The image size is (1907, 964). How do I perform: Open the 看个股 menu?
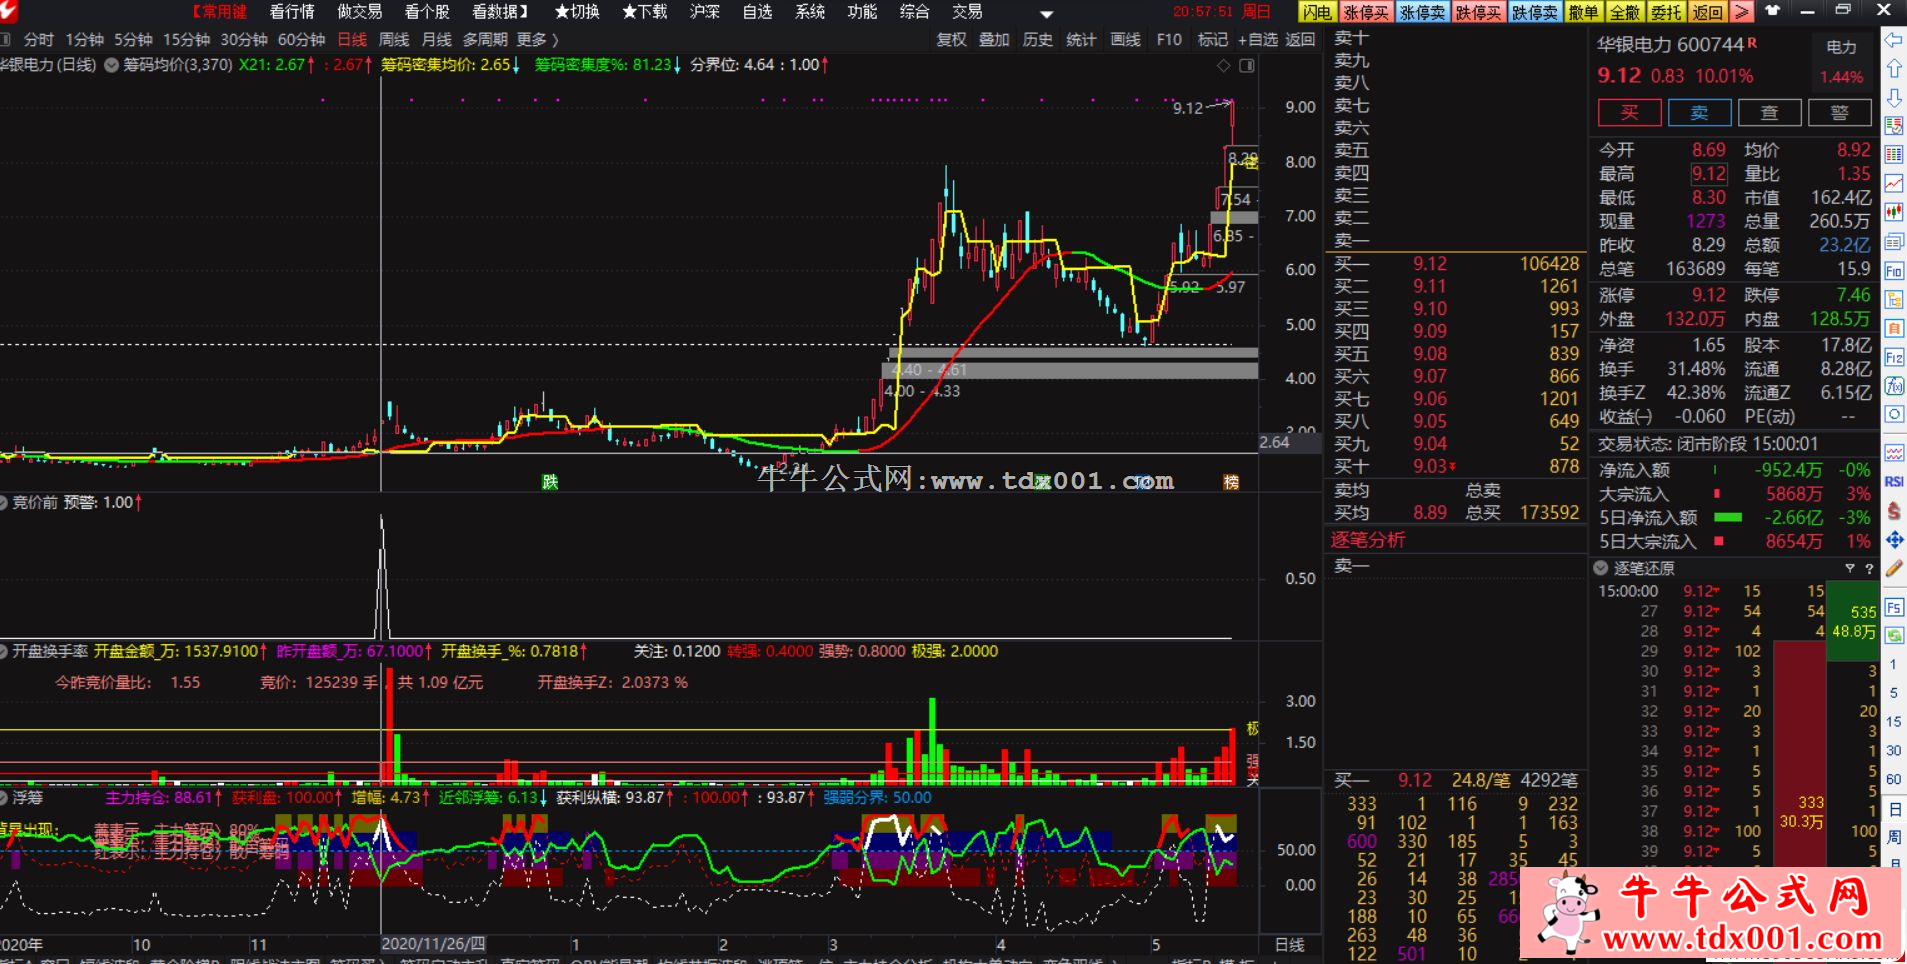coord(427,12)
